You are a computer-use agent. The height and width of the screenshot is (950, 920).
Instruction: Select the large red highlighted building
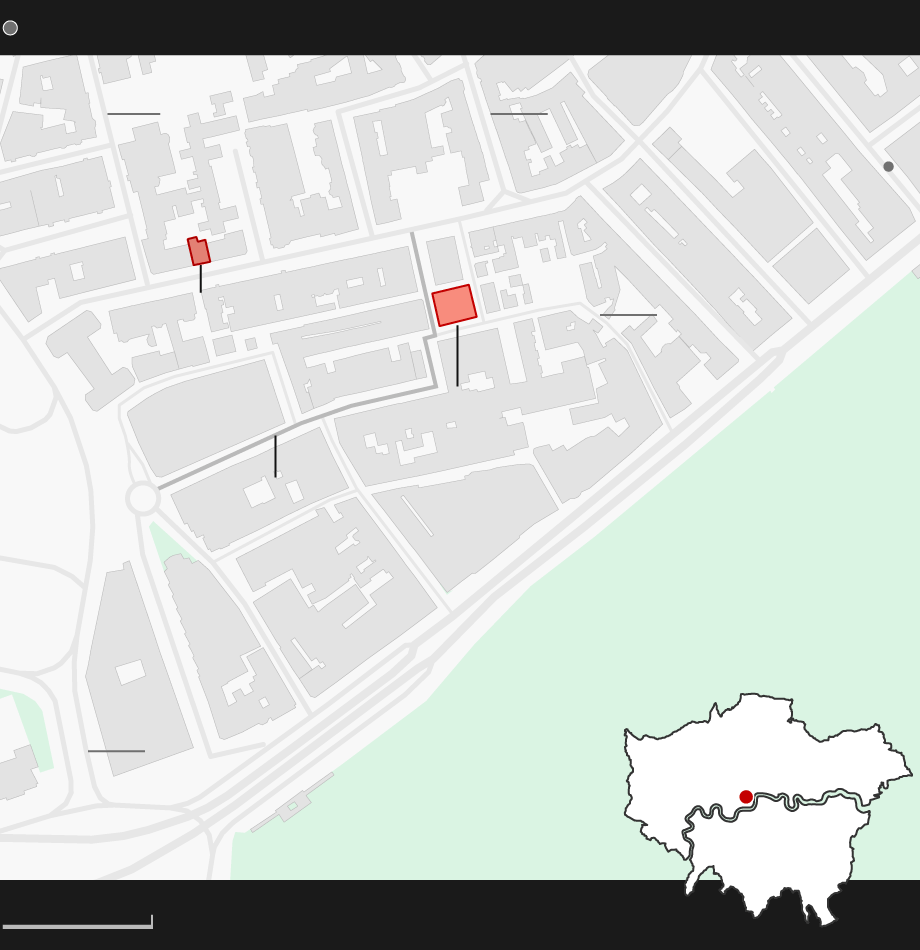coord(454,305)
